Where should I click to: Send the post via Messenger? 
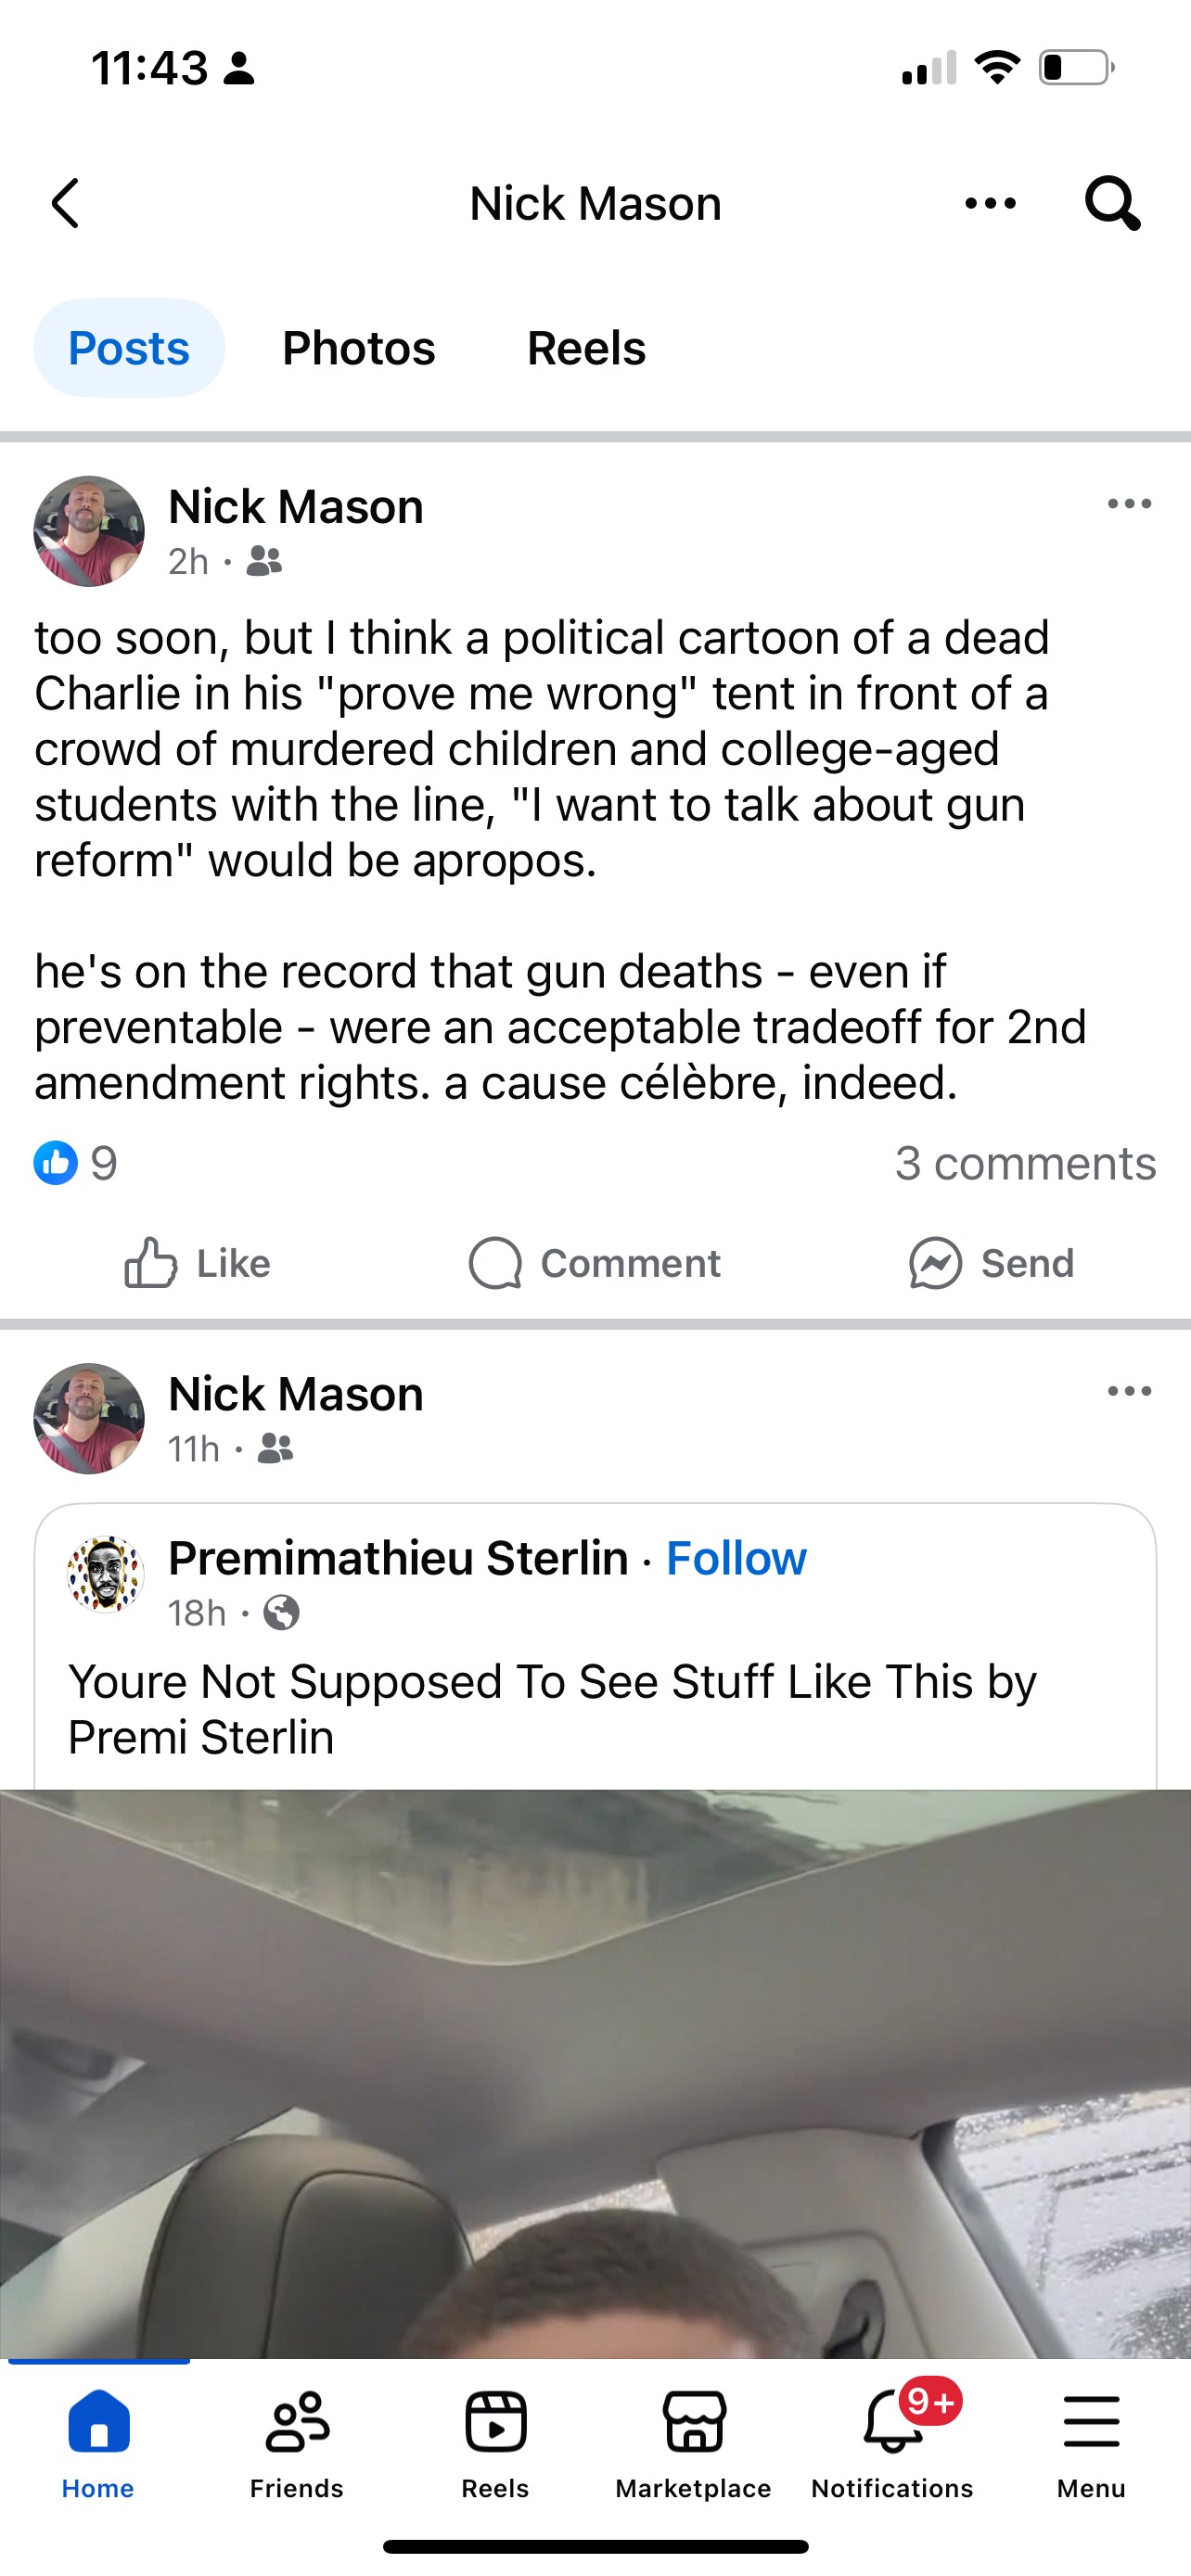(x=991, y=1263)
